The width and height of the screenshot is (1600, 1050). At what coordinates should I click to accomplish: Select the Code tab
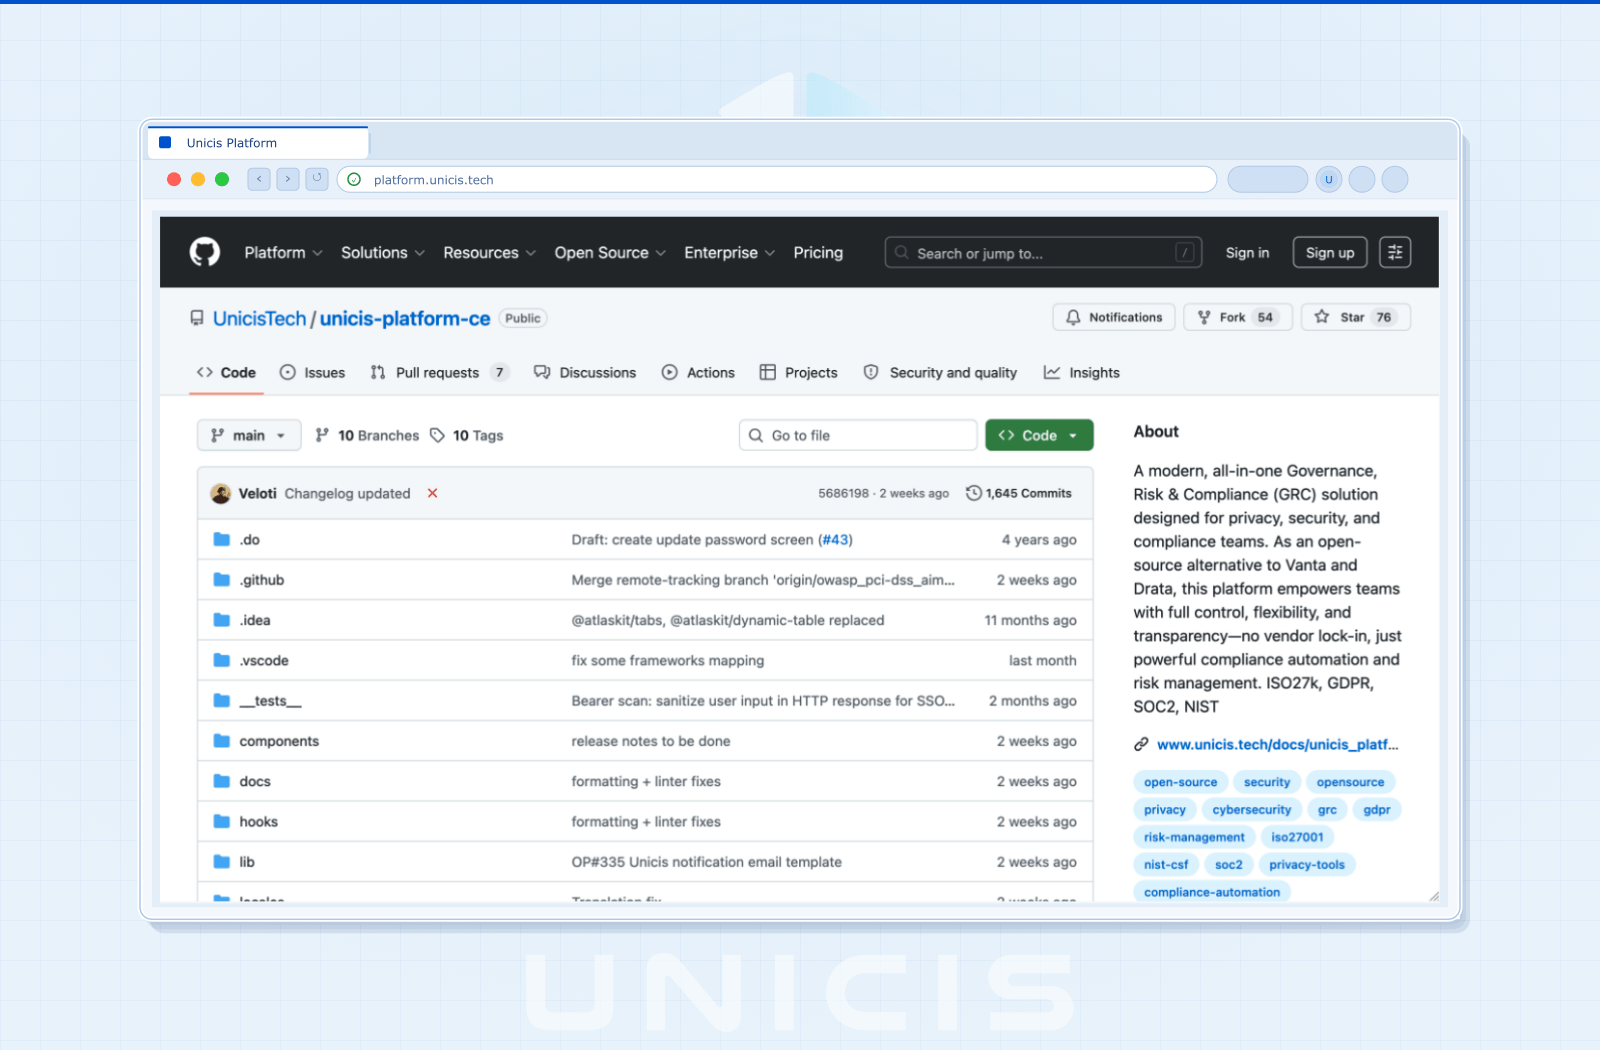(x=226, y=372)
